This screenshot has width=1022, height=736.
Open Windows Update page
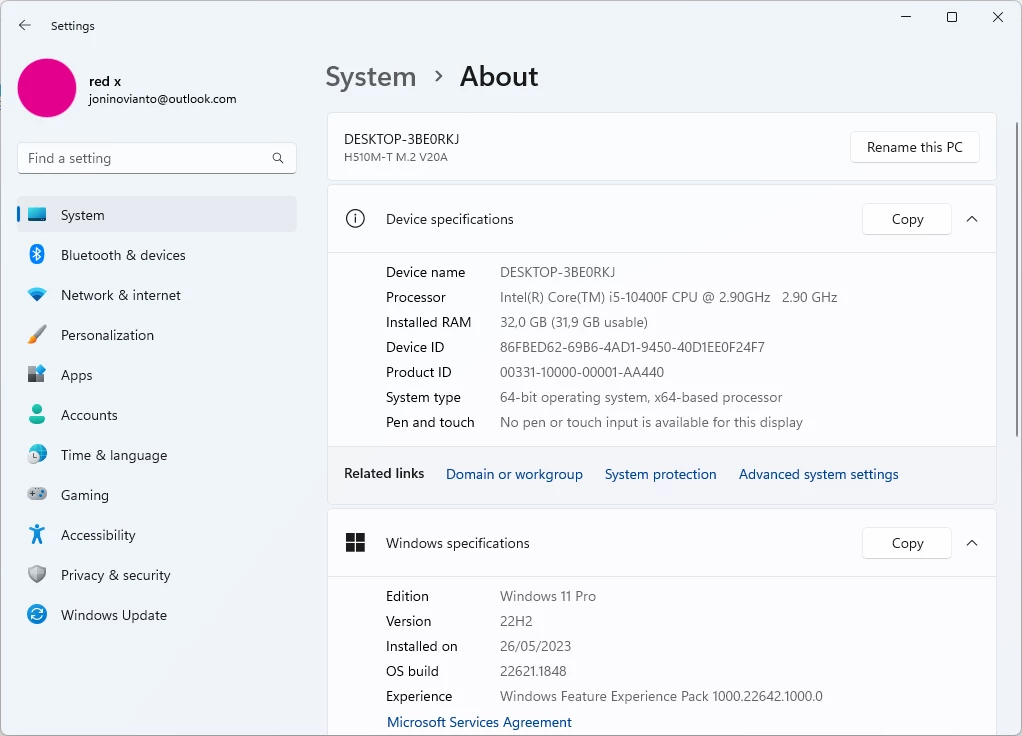pos(156,615)
